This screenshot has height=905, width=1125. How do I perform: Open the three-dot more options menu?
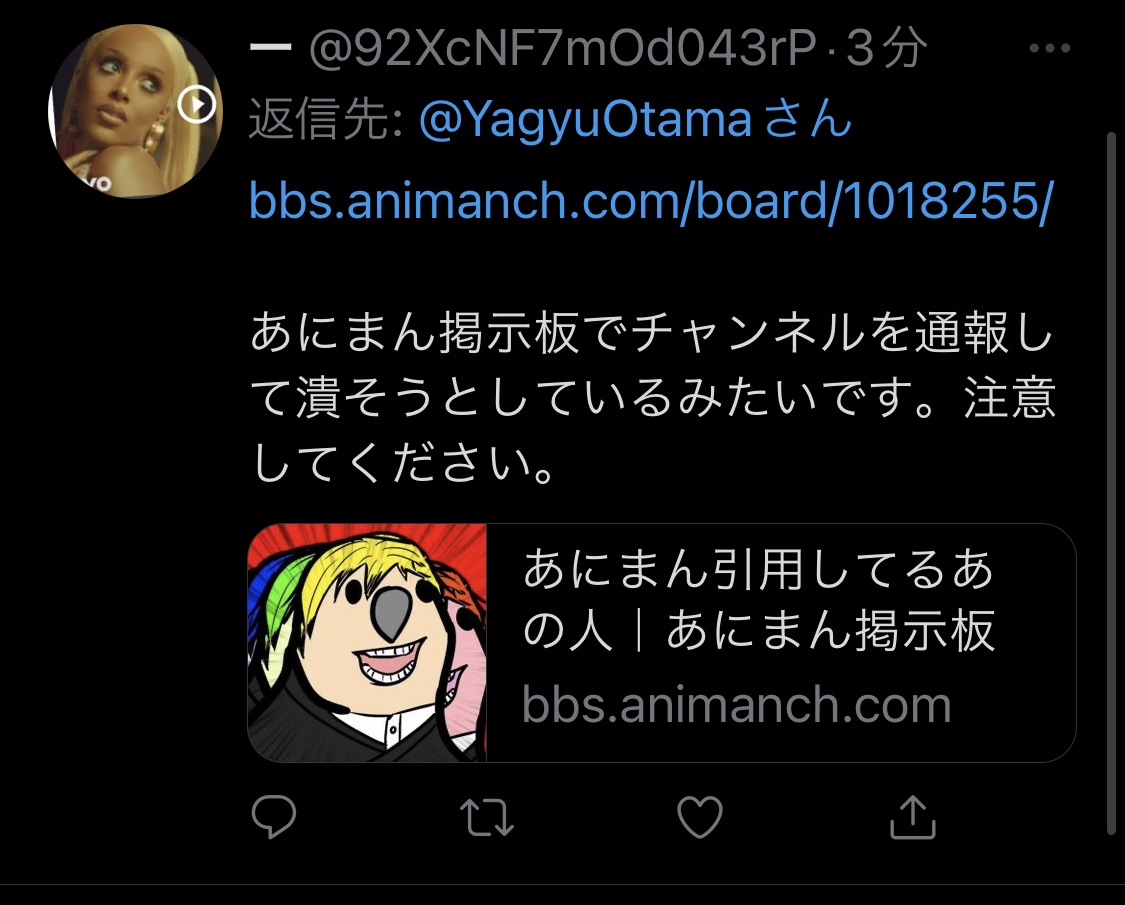(x=1050, y=48)
